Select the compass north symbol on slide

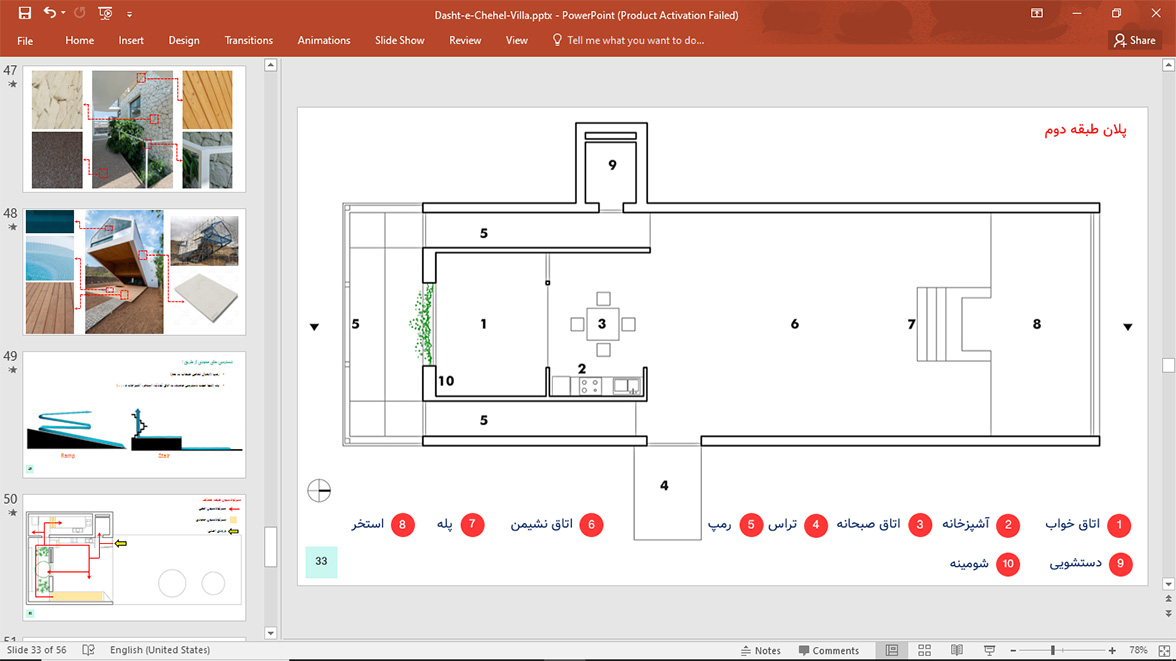(x=319, y=491)
